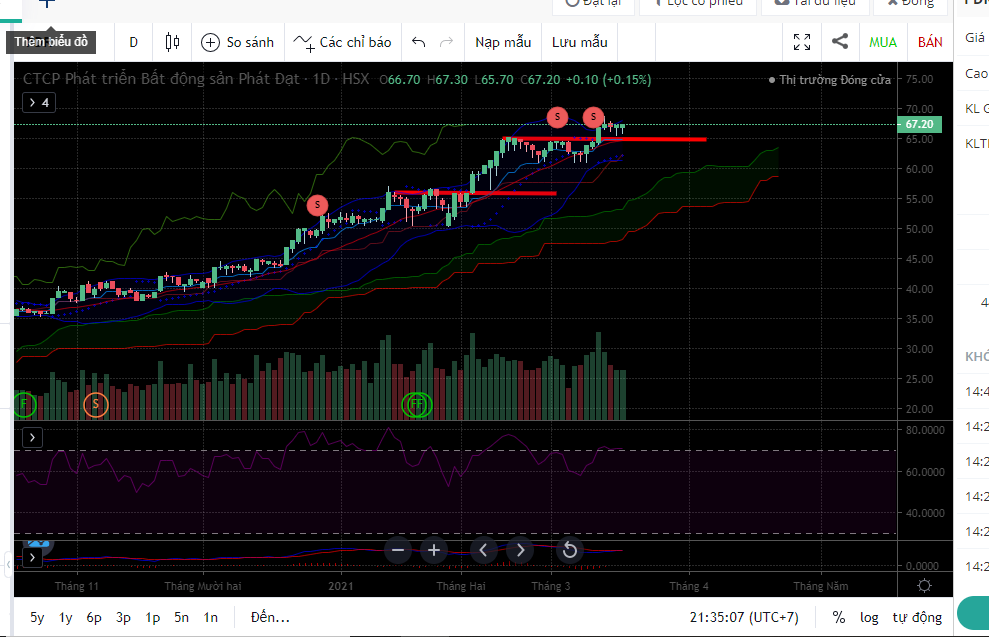Select the 5n date range
Screen dimensions: 989x637
point(182,617)
